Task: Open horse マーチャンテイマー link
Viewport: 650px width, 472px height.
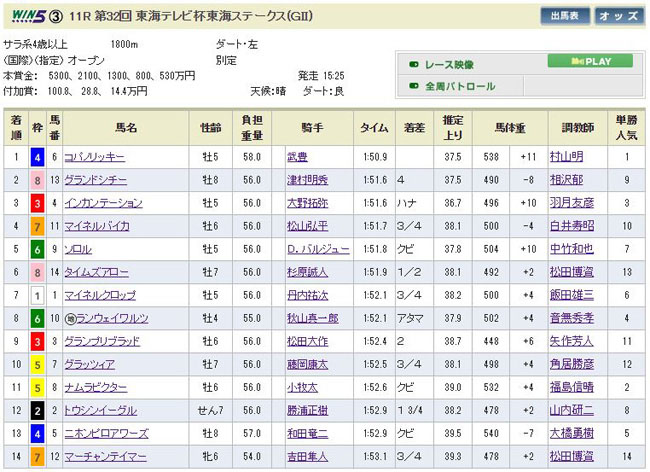Action: [x=104, y=456]
